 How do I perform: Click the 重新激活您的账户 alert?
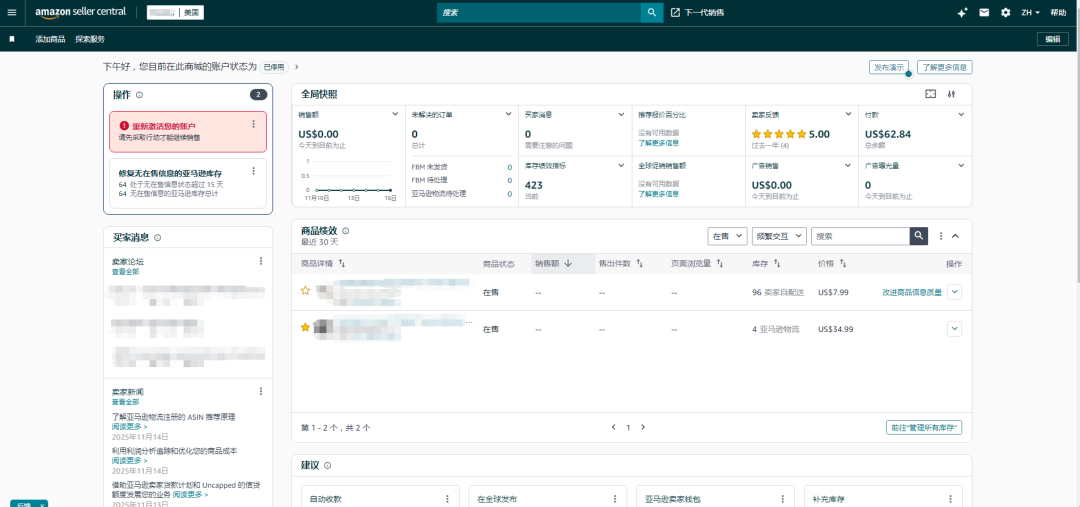(x=188, y=132)
